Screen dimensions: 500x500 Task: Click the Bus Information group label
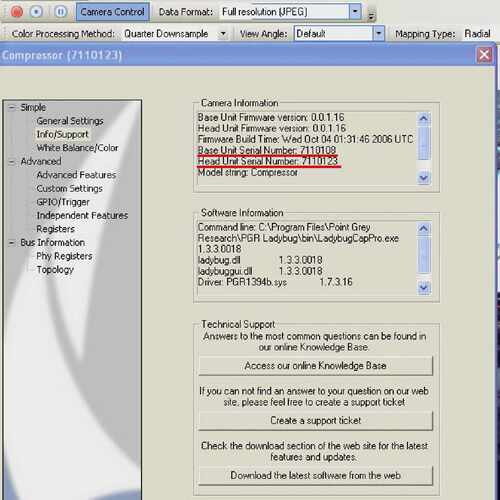tap(53, 243)
